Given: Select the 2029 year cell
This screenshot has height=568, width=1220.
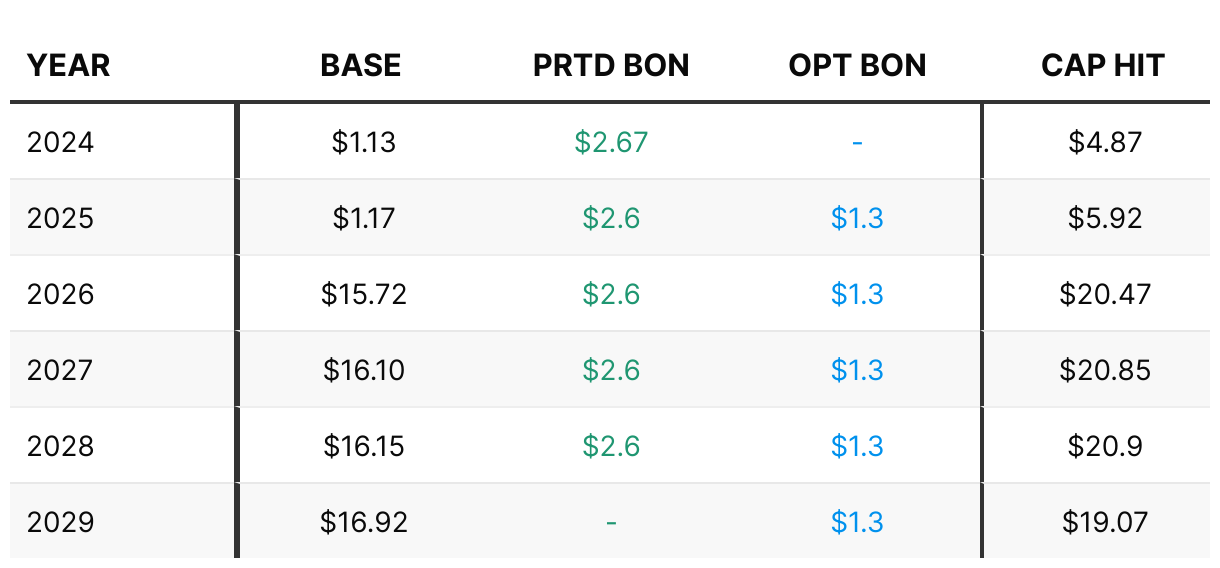Looking at the screenshot, I should coord(60,522).
